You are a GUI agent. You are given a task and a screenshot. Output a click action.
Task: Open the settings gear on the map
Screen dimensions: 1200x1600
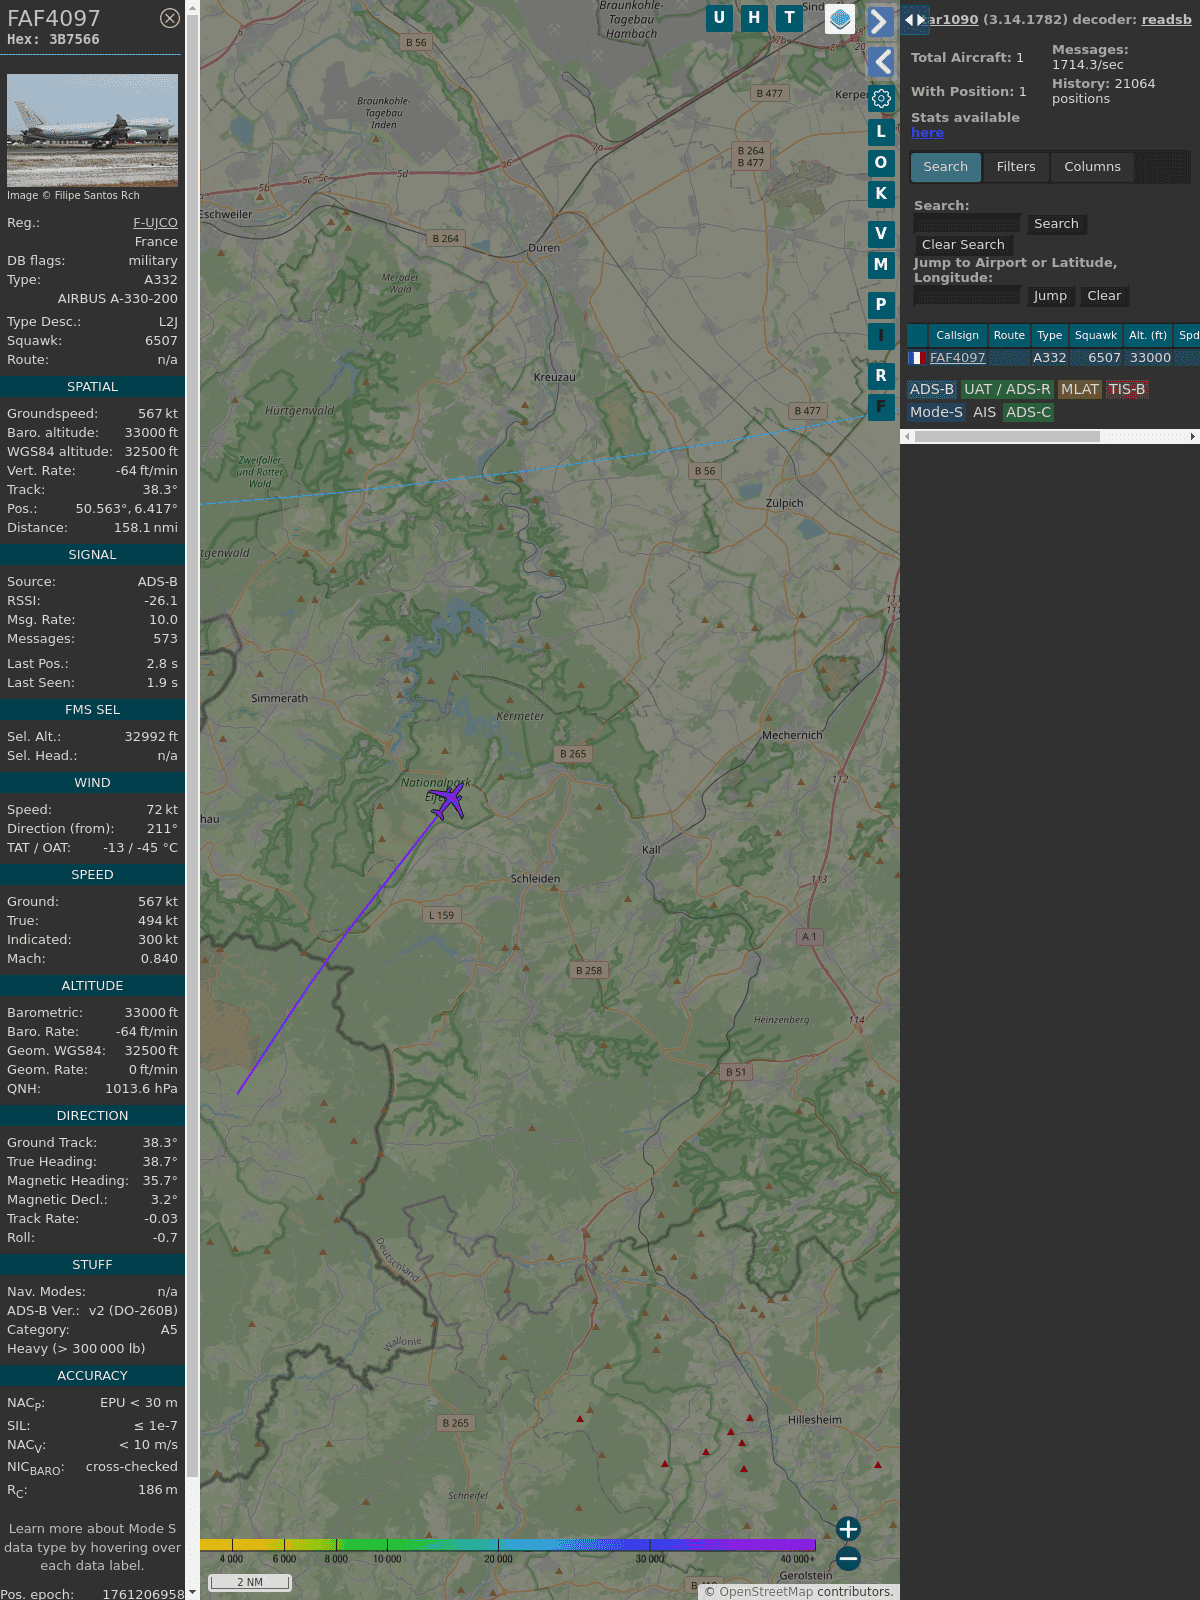[x=881, y=99]
